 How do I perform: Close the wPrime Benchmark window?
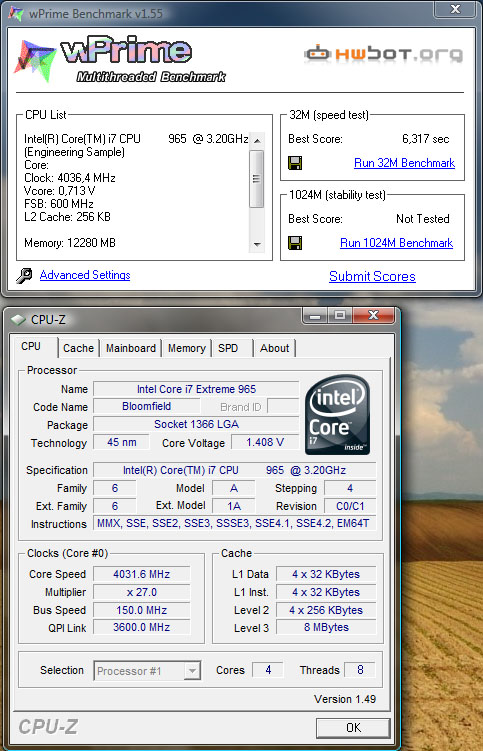[x=455, y=9]
